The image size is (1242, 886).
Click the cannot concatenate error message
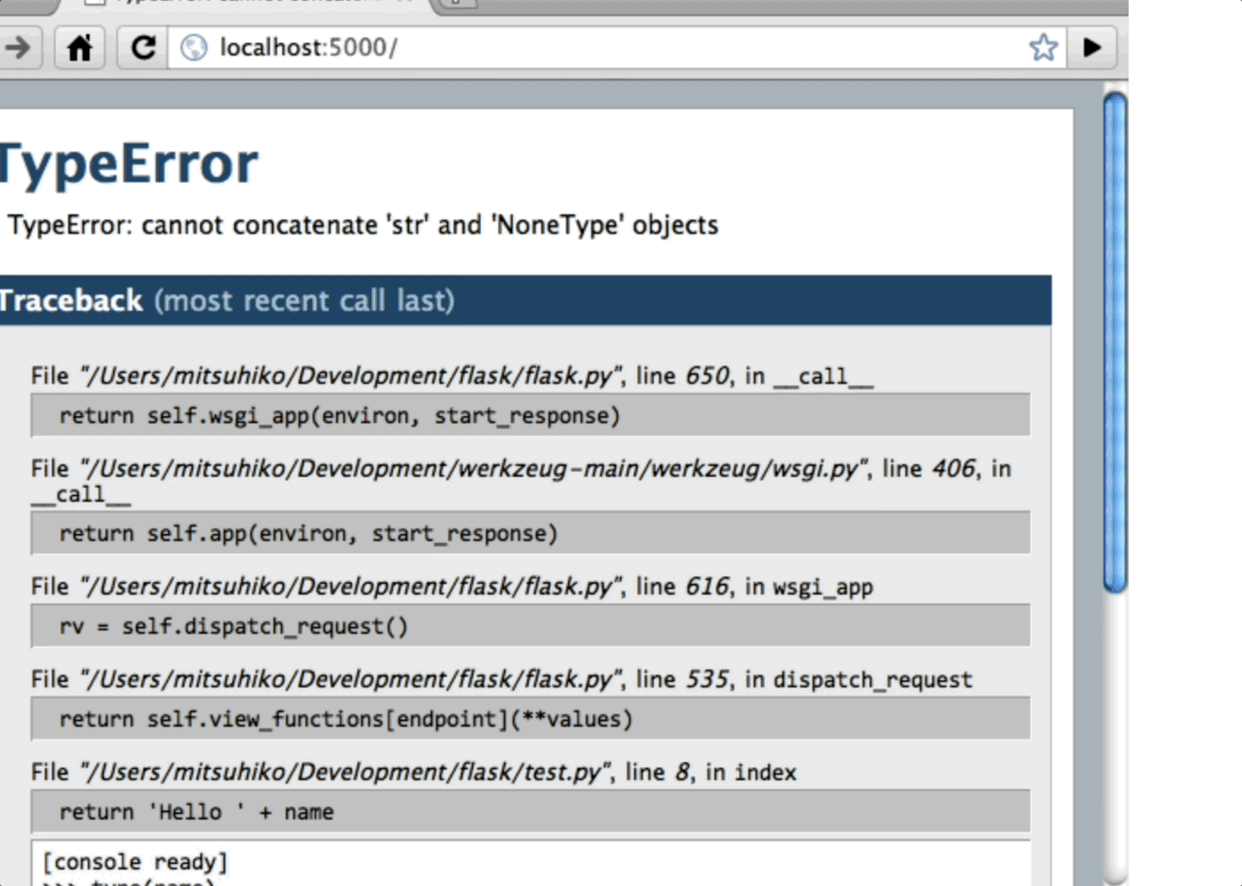(363, 225)
